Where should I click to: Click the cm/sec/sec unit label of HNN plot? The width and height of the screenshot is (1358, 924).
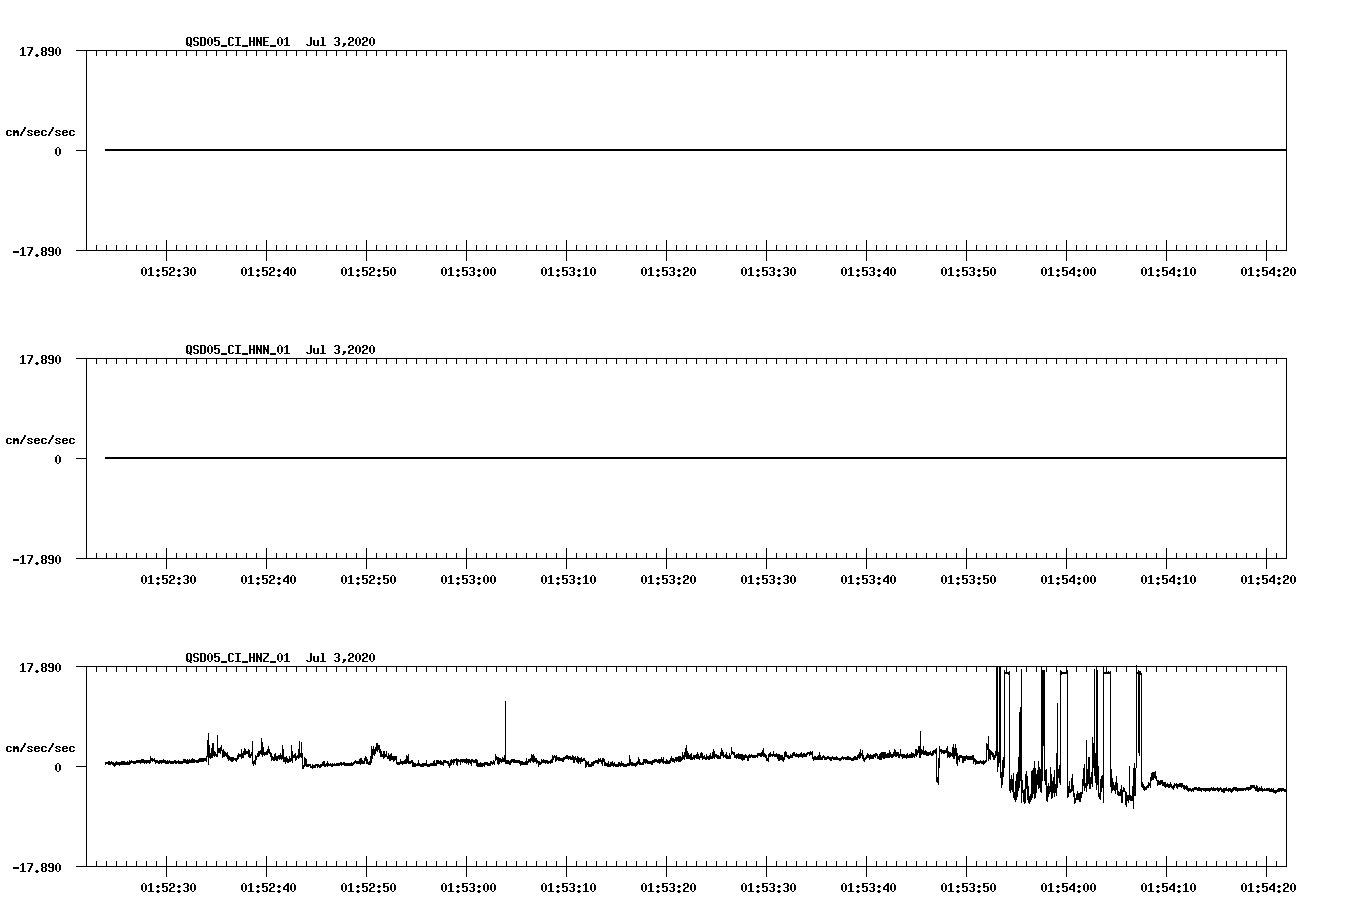[40, 440]
